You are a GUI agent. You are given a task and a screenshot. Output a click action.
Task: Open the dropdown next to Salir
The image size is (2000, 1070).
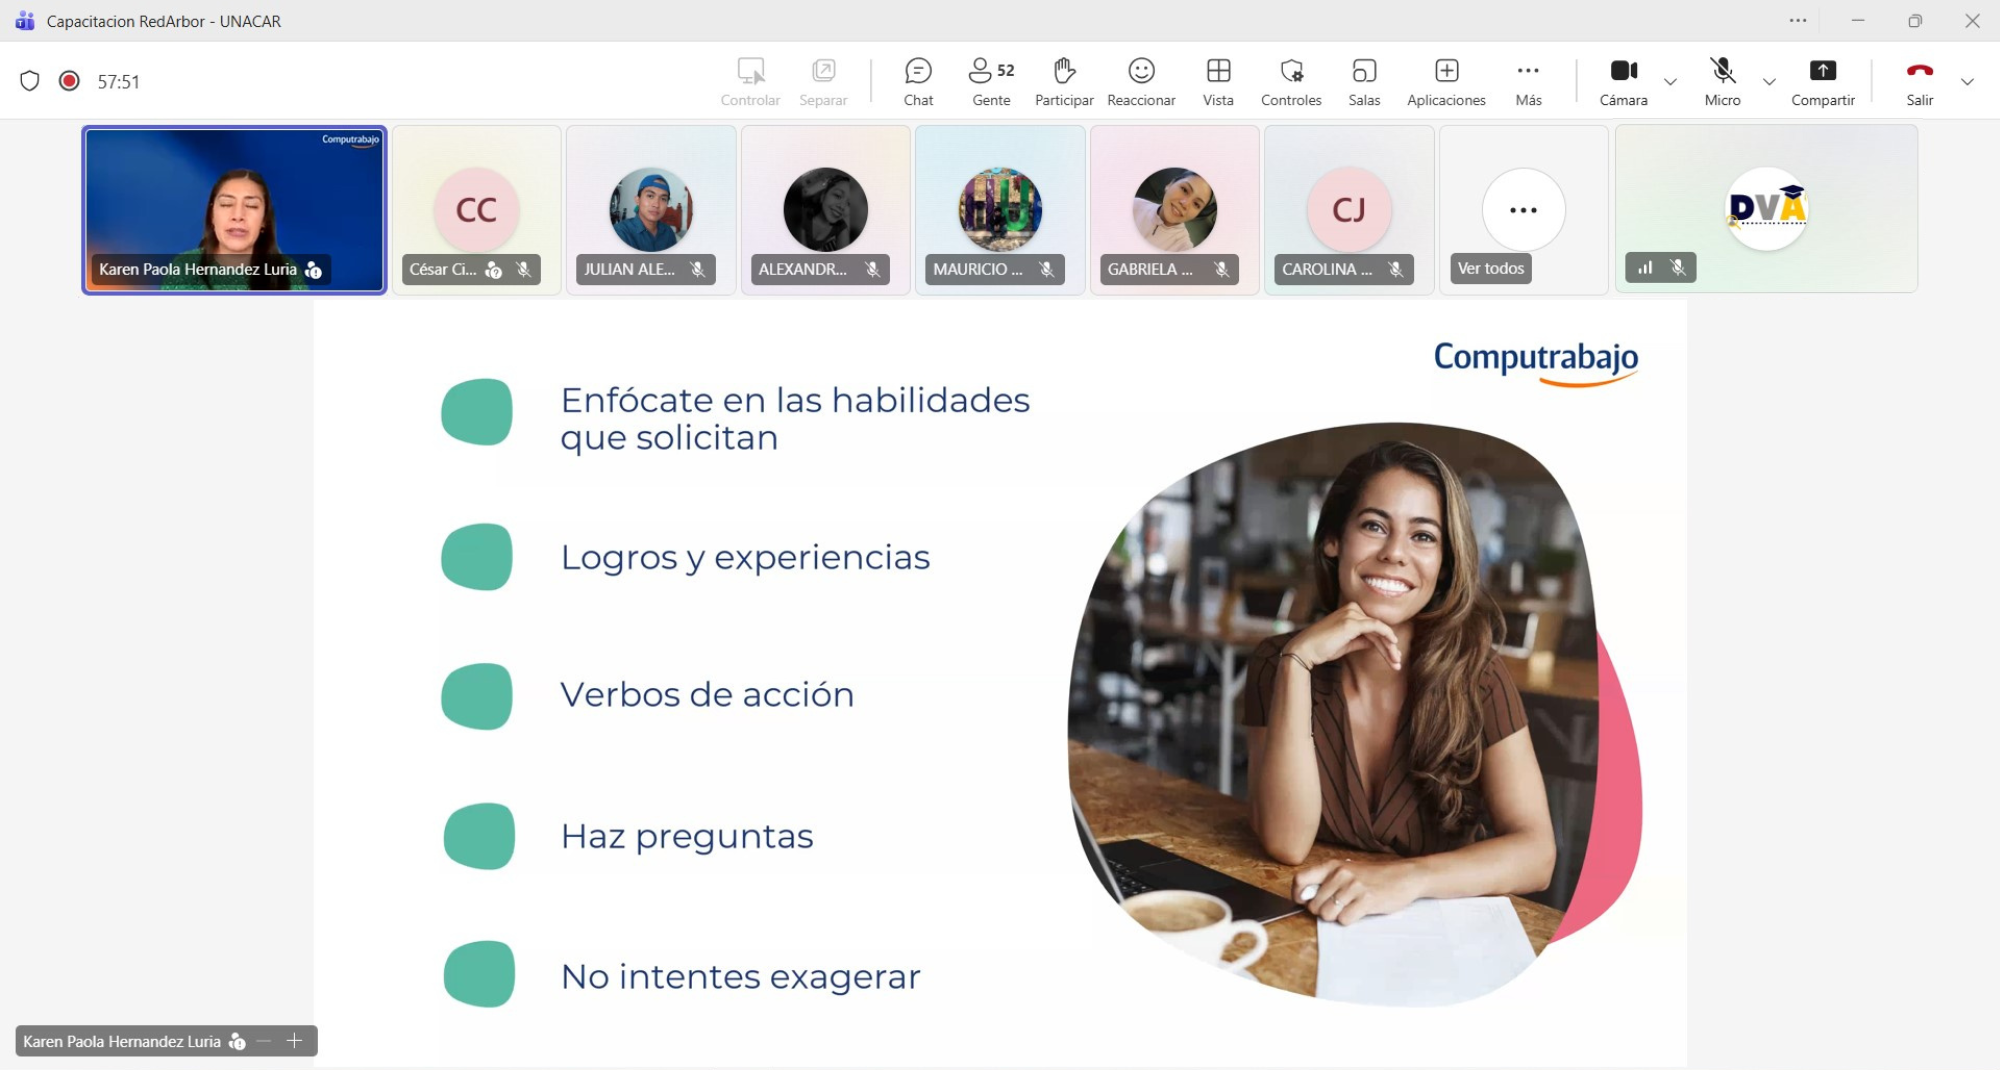coord(1967,82)
